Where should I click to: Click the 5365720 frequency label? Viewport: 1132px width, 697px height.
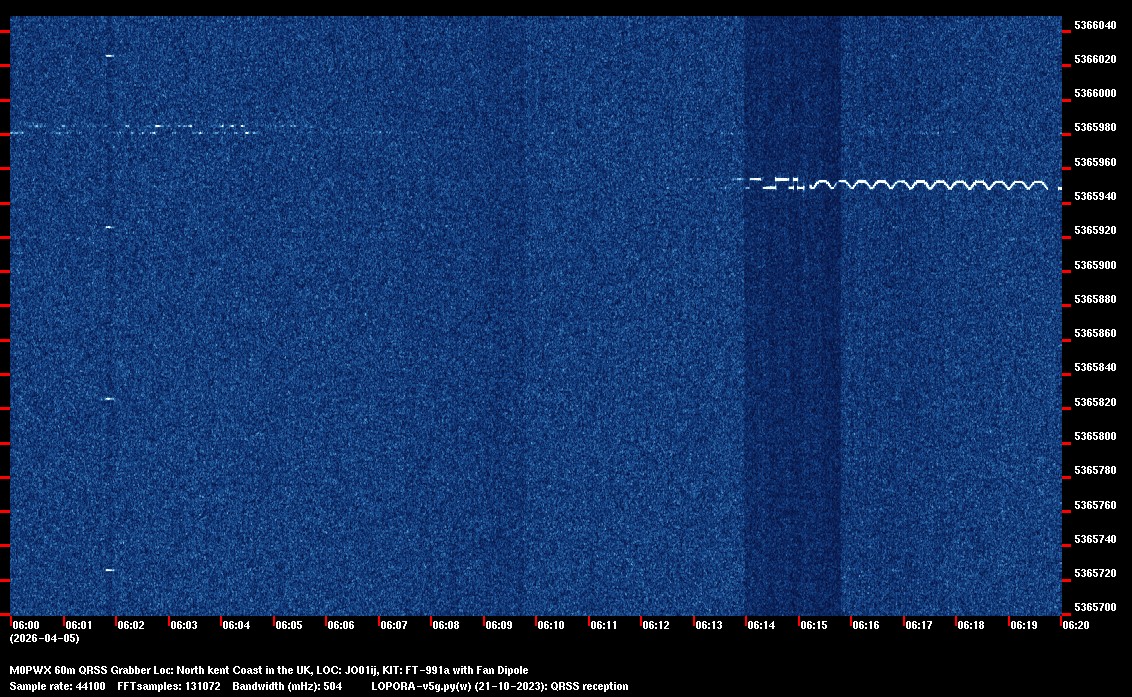point(1094,573)
